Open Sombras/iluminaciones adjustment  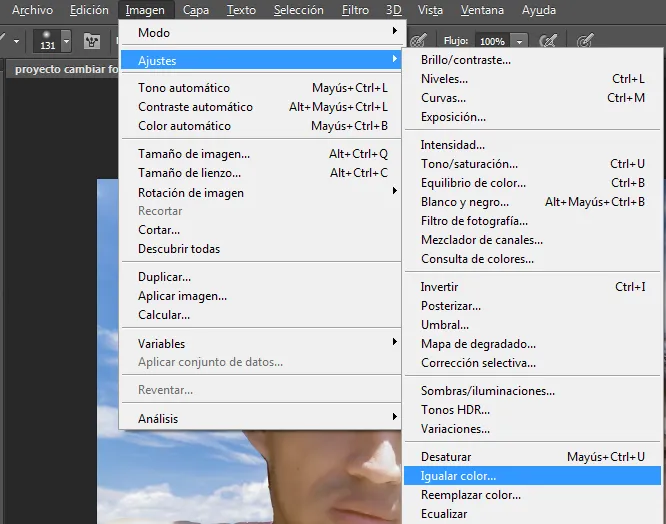click(533, 391)
